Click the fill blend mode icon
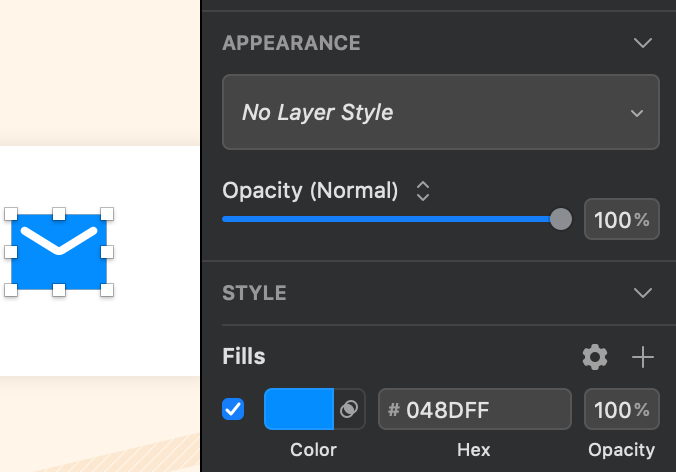 coord(349,409)
